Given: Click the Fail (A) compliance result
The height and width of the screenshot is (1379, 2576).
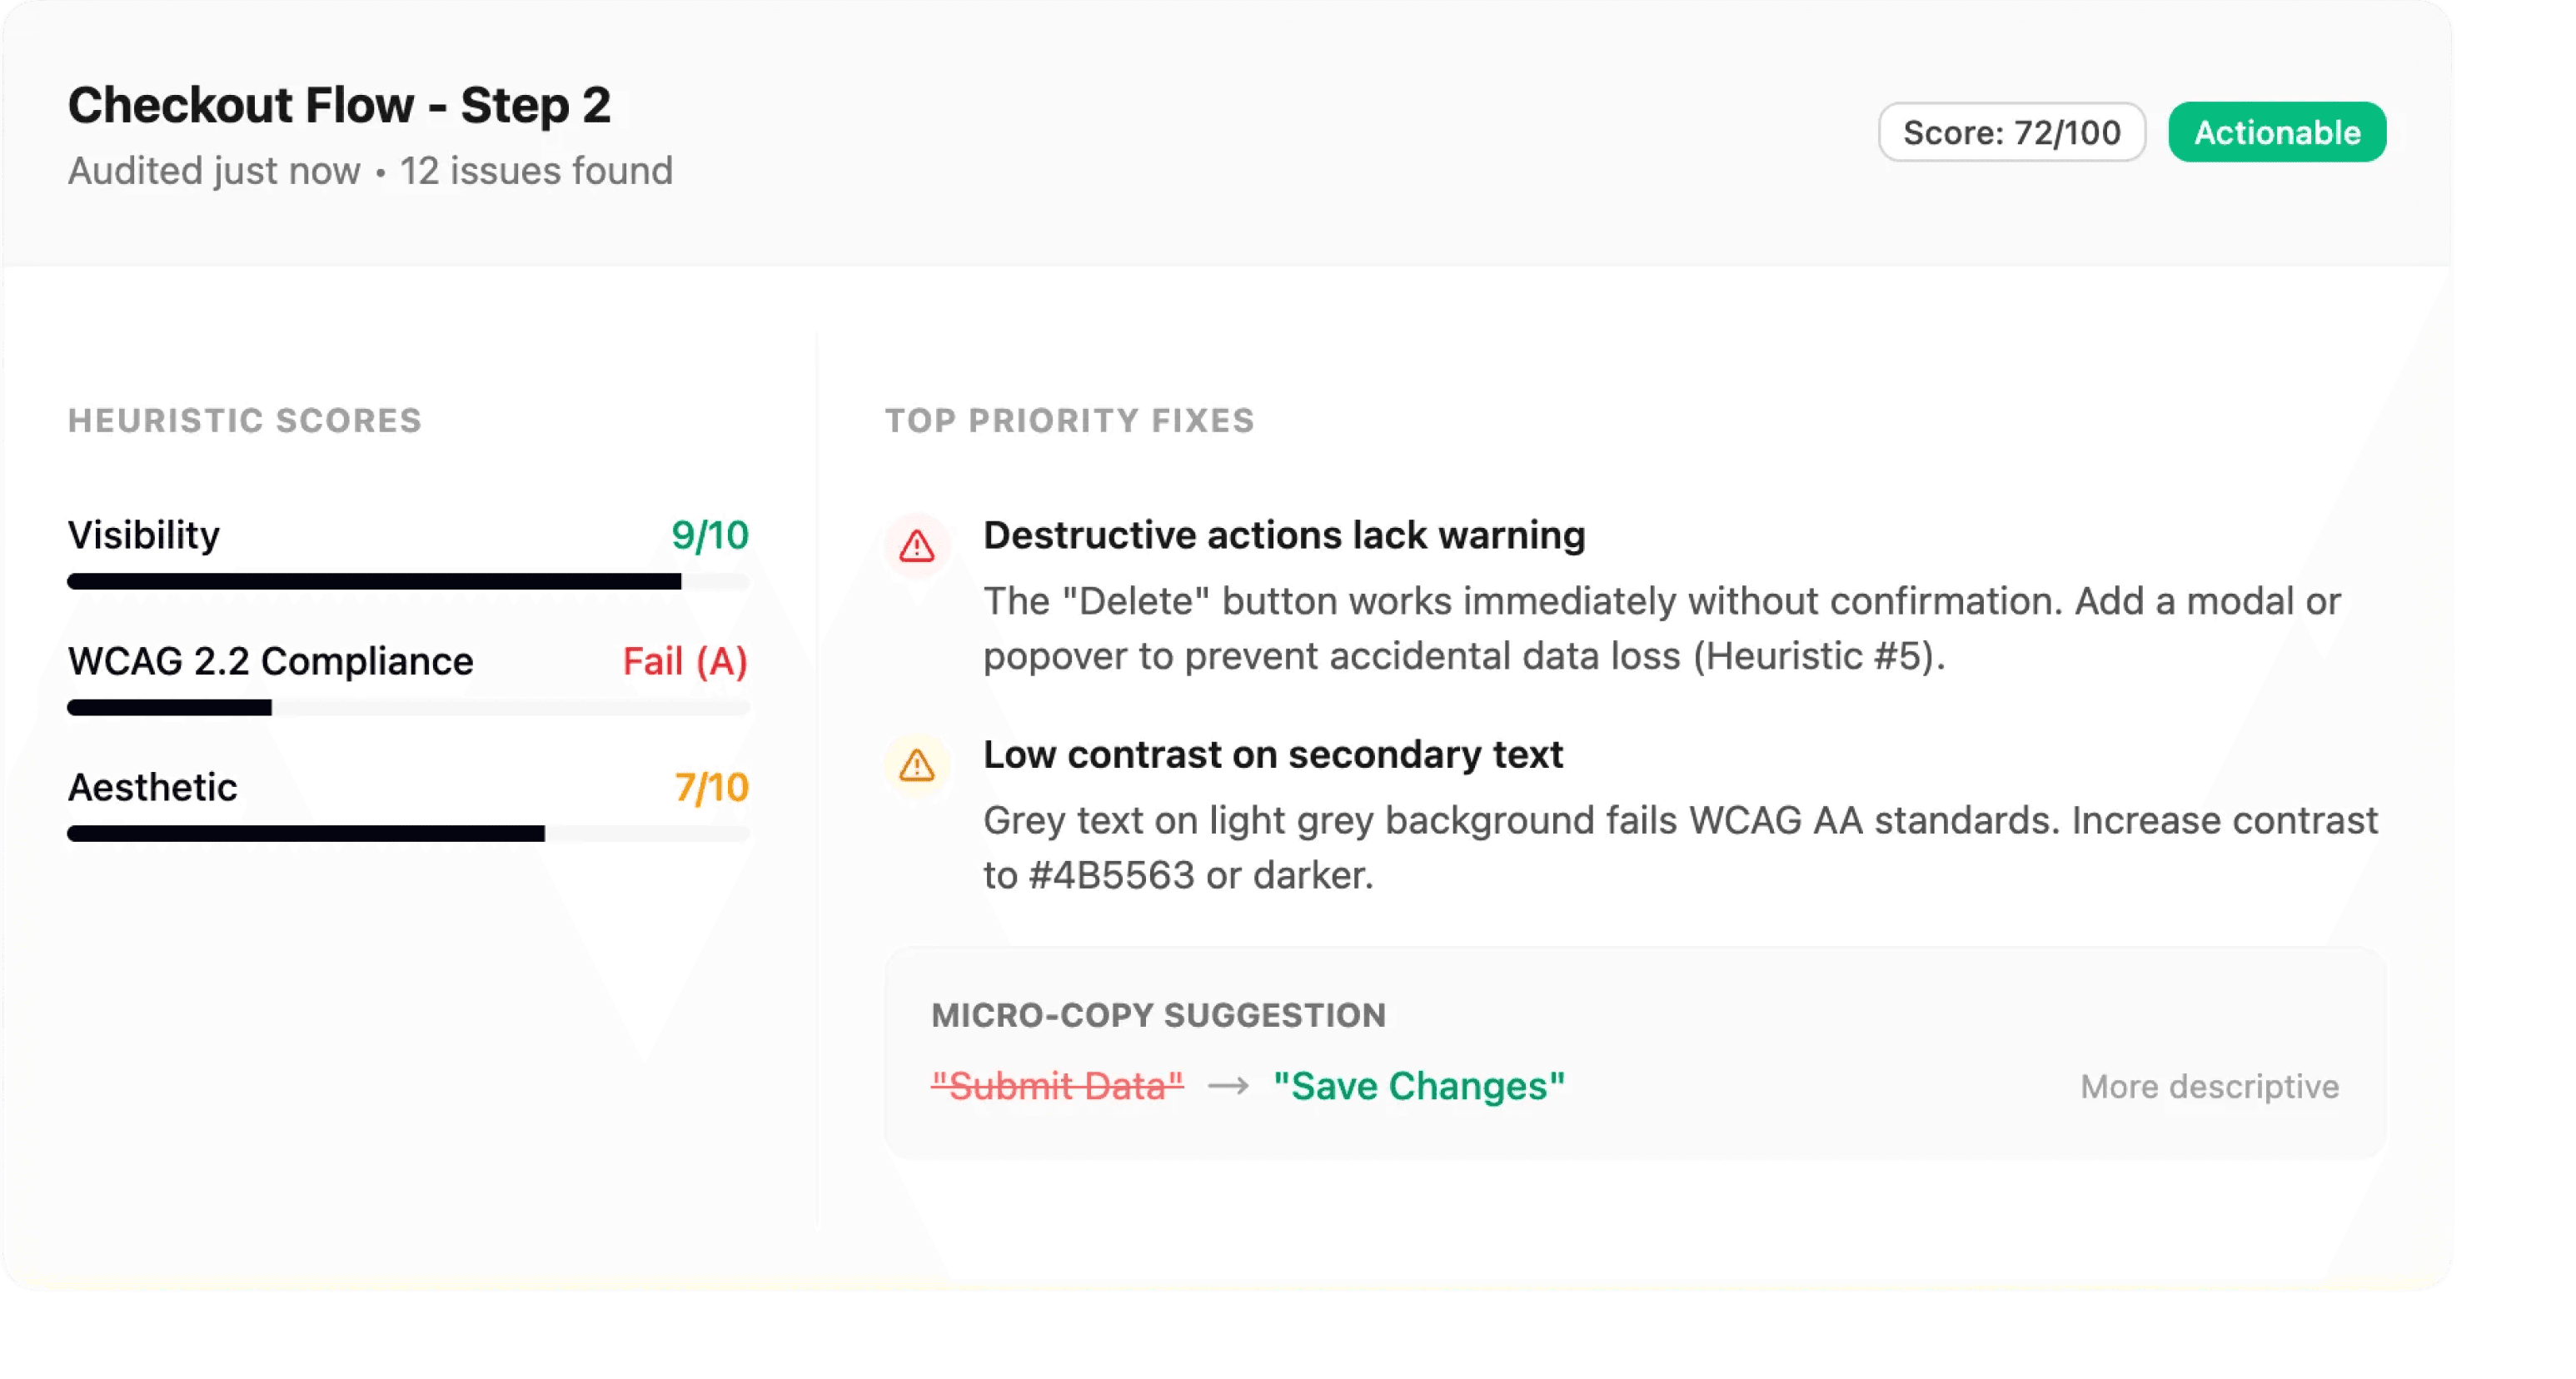Looking at the screenshot, I should [685, 661].
